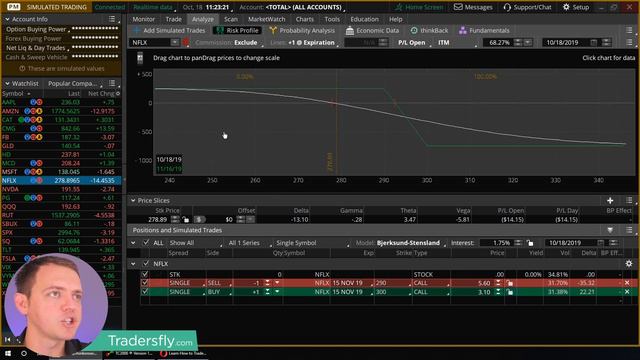Adjust stock price 278.89 stepper
This screenshot has width=640, height=360.
pos(175,219)
